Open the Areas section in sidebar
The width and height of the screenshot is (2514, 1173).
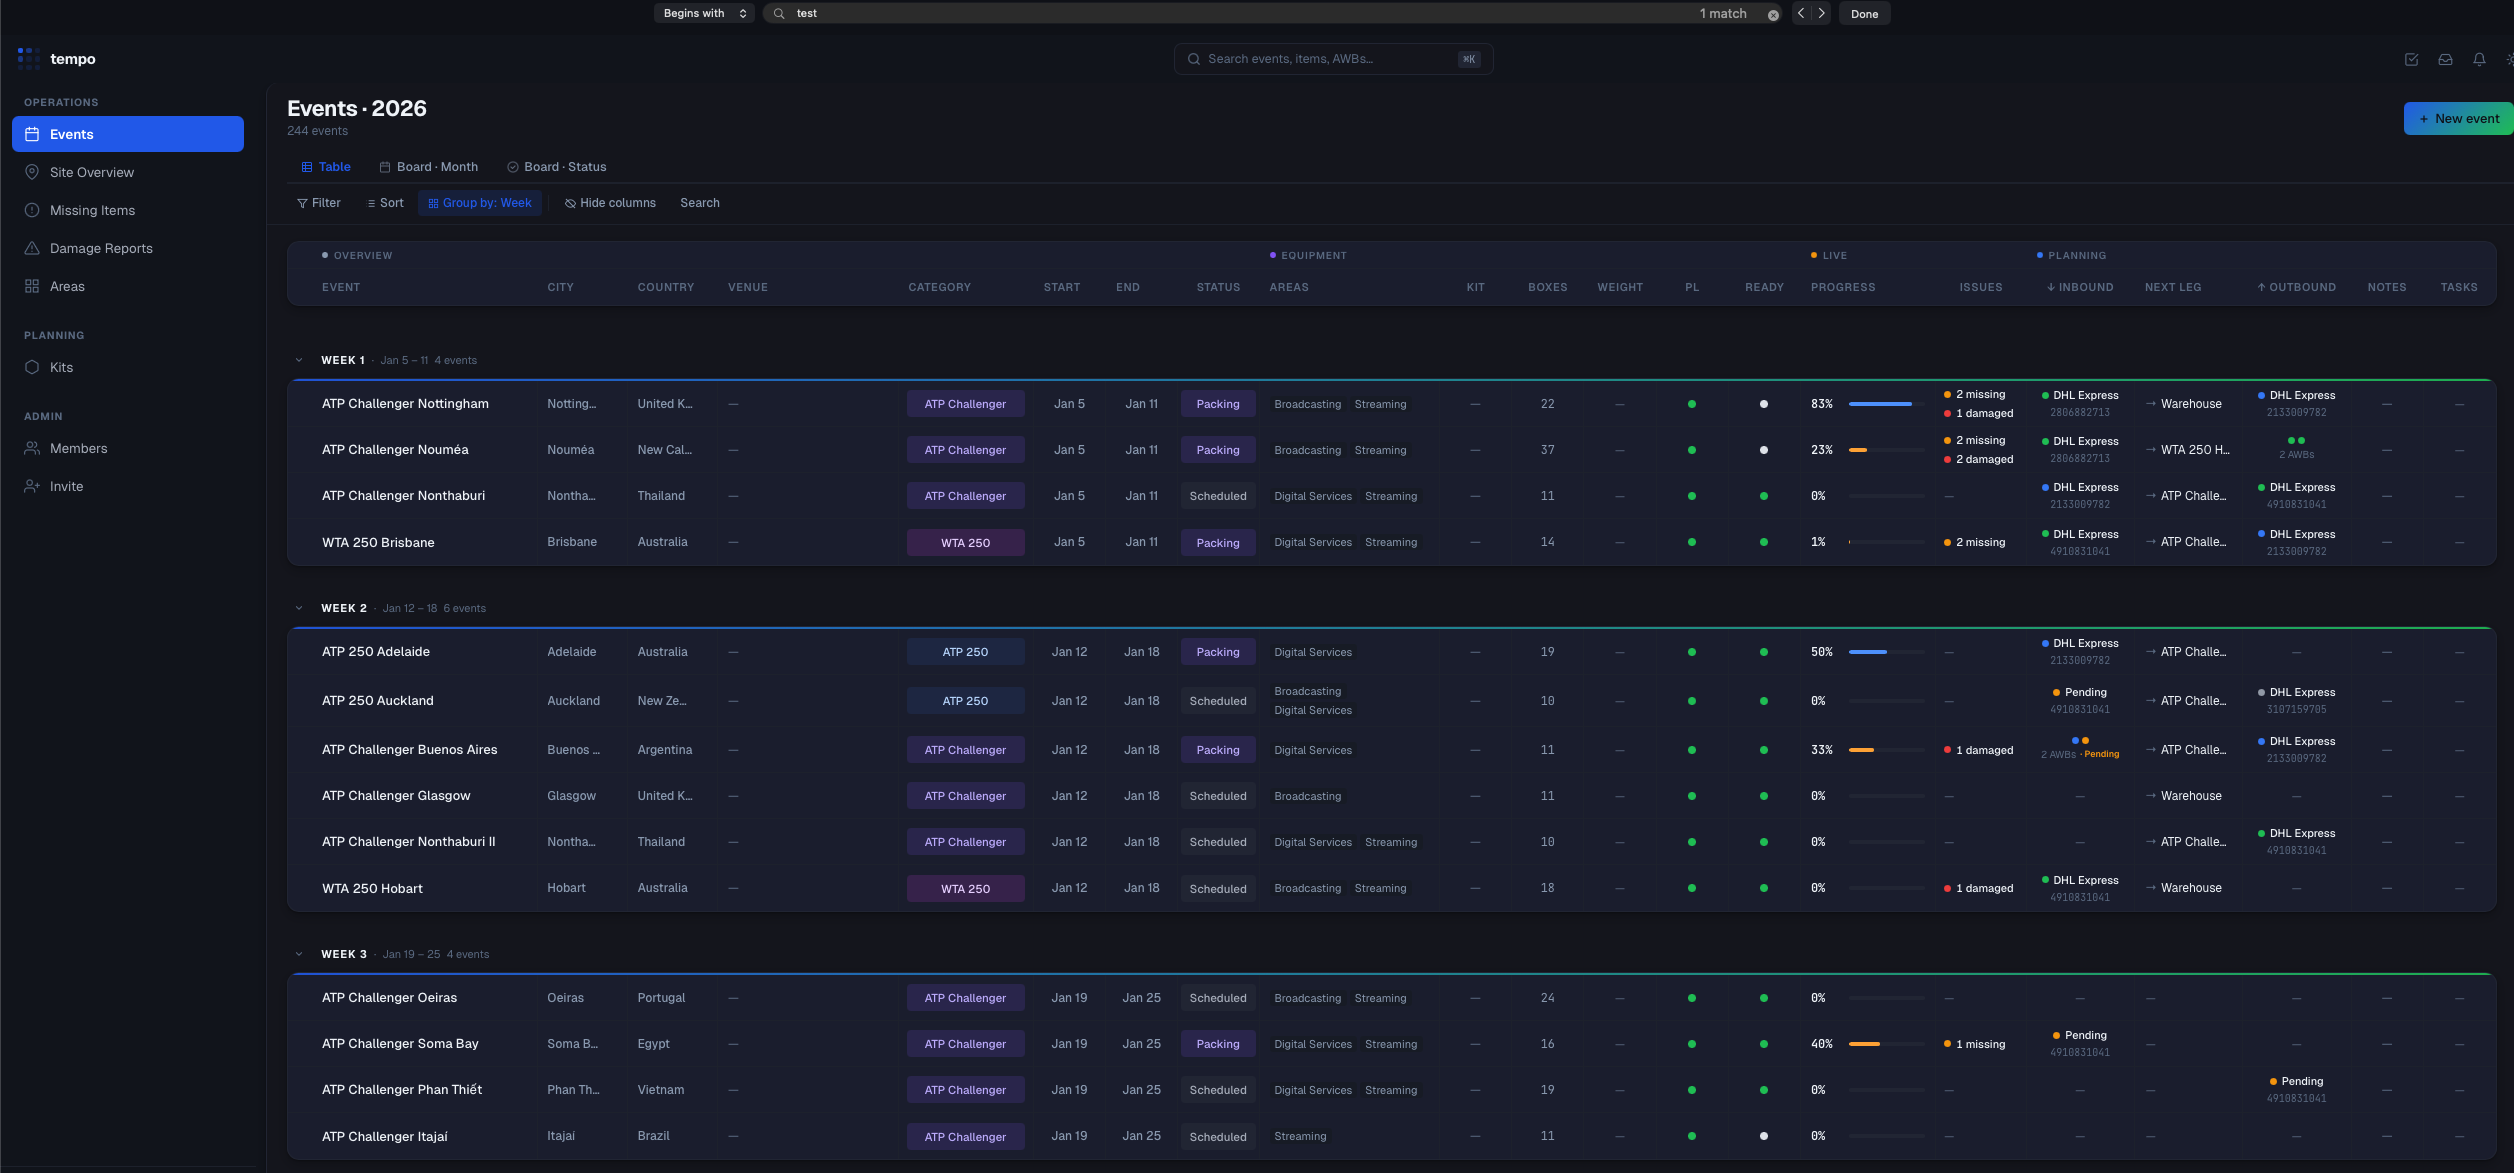[x=68, y=285]
